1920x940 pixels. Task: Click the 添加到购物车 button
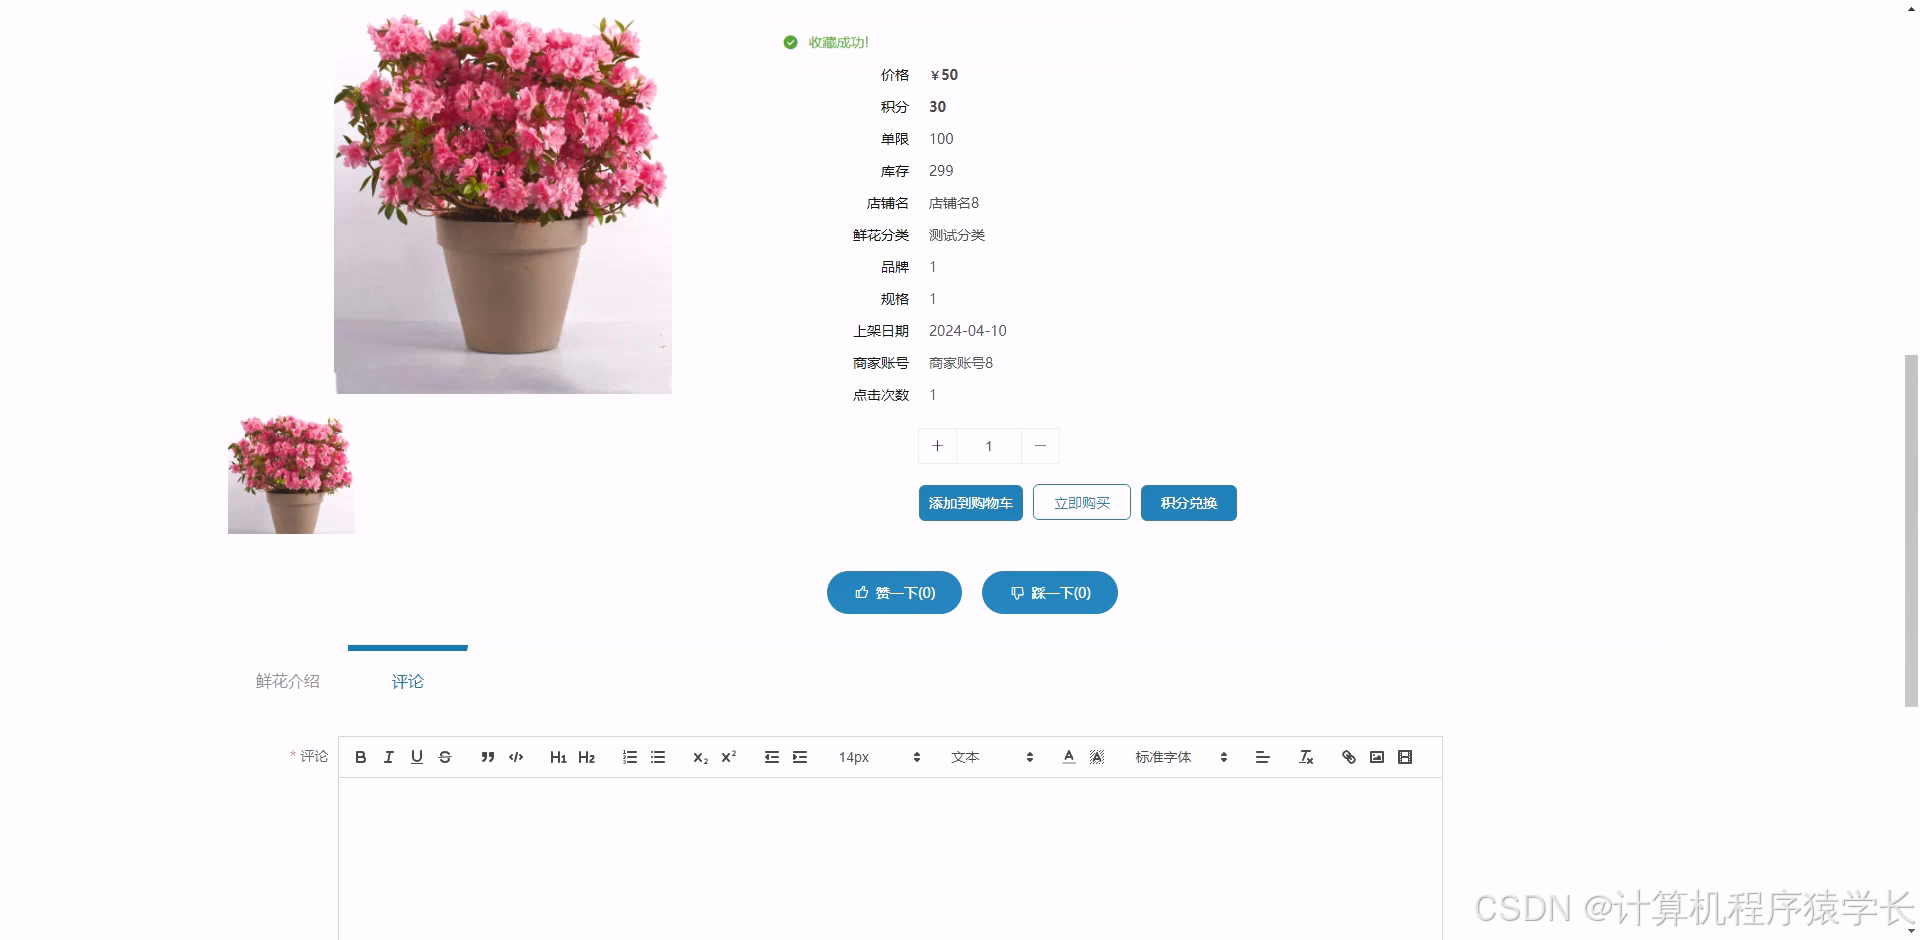tap(970, 503)
